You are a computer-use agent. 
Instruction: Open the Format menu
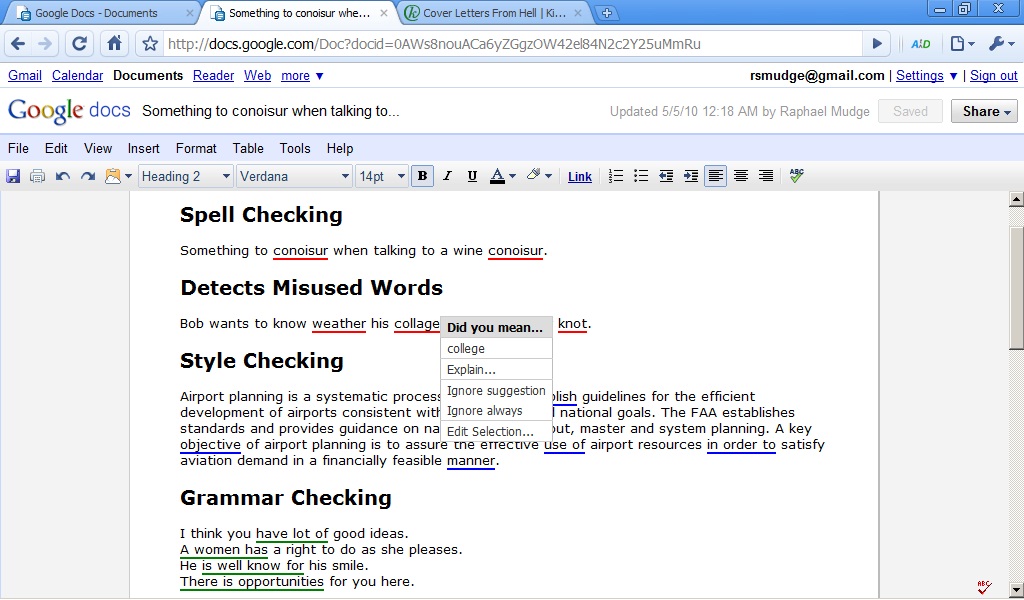click(196, 148)
